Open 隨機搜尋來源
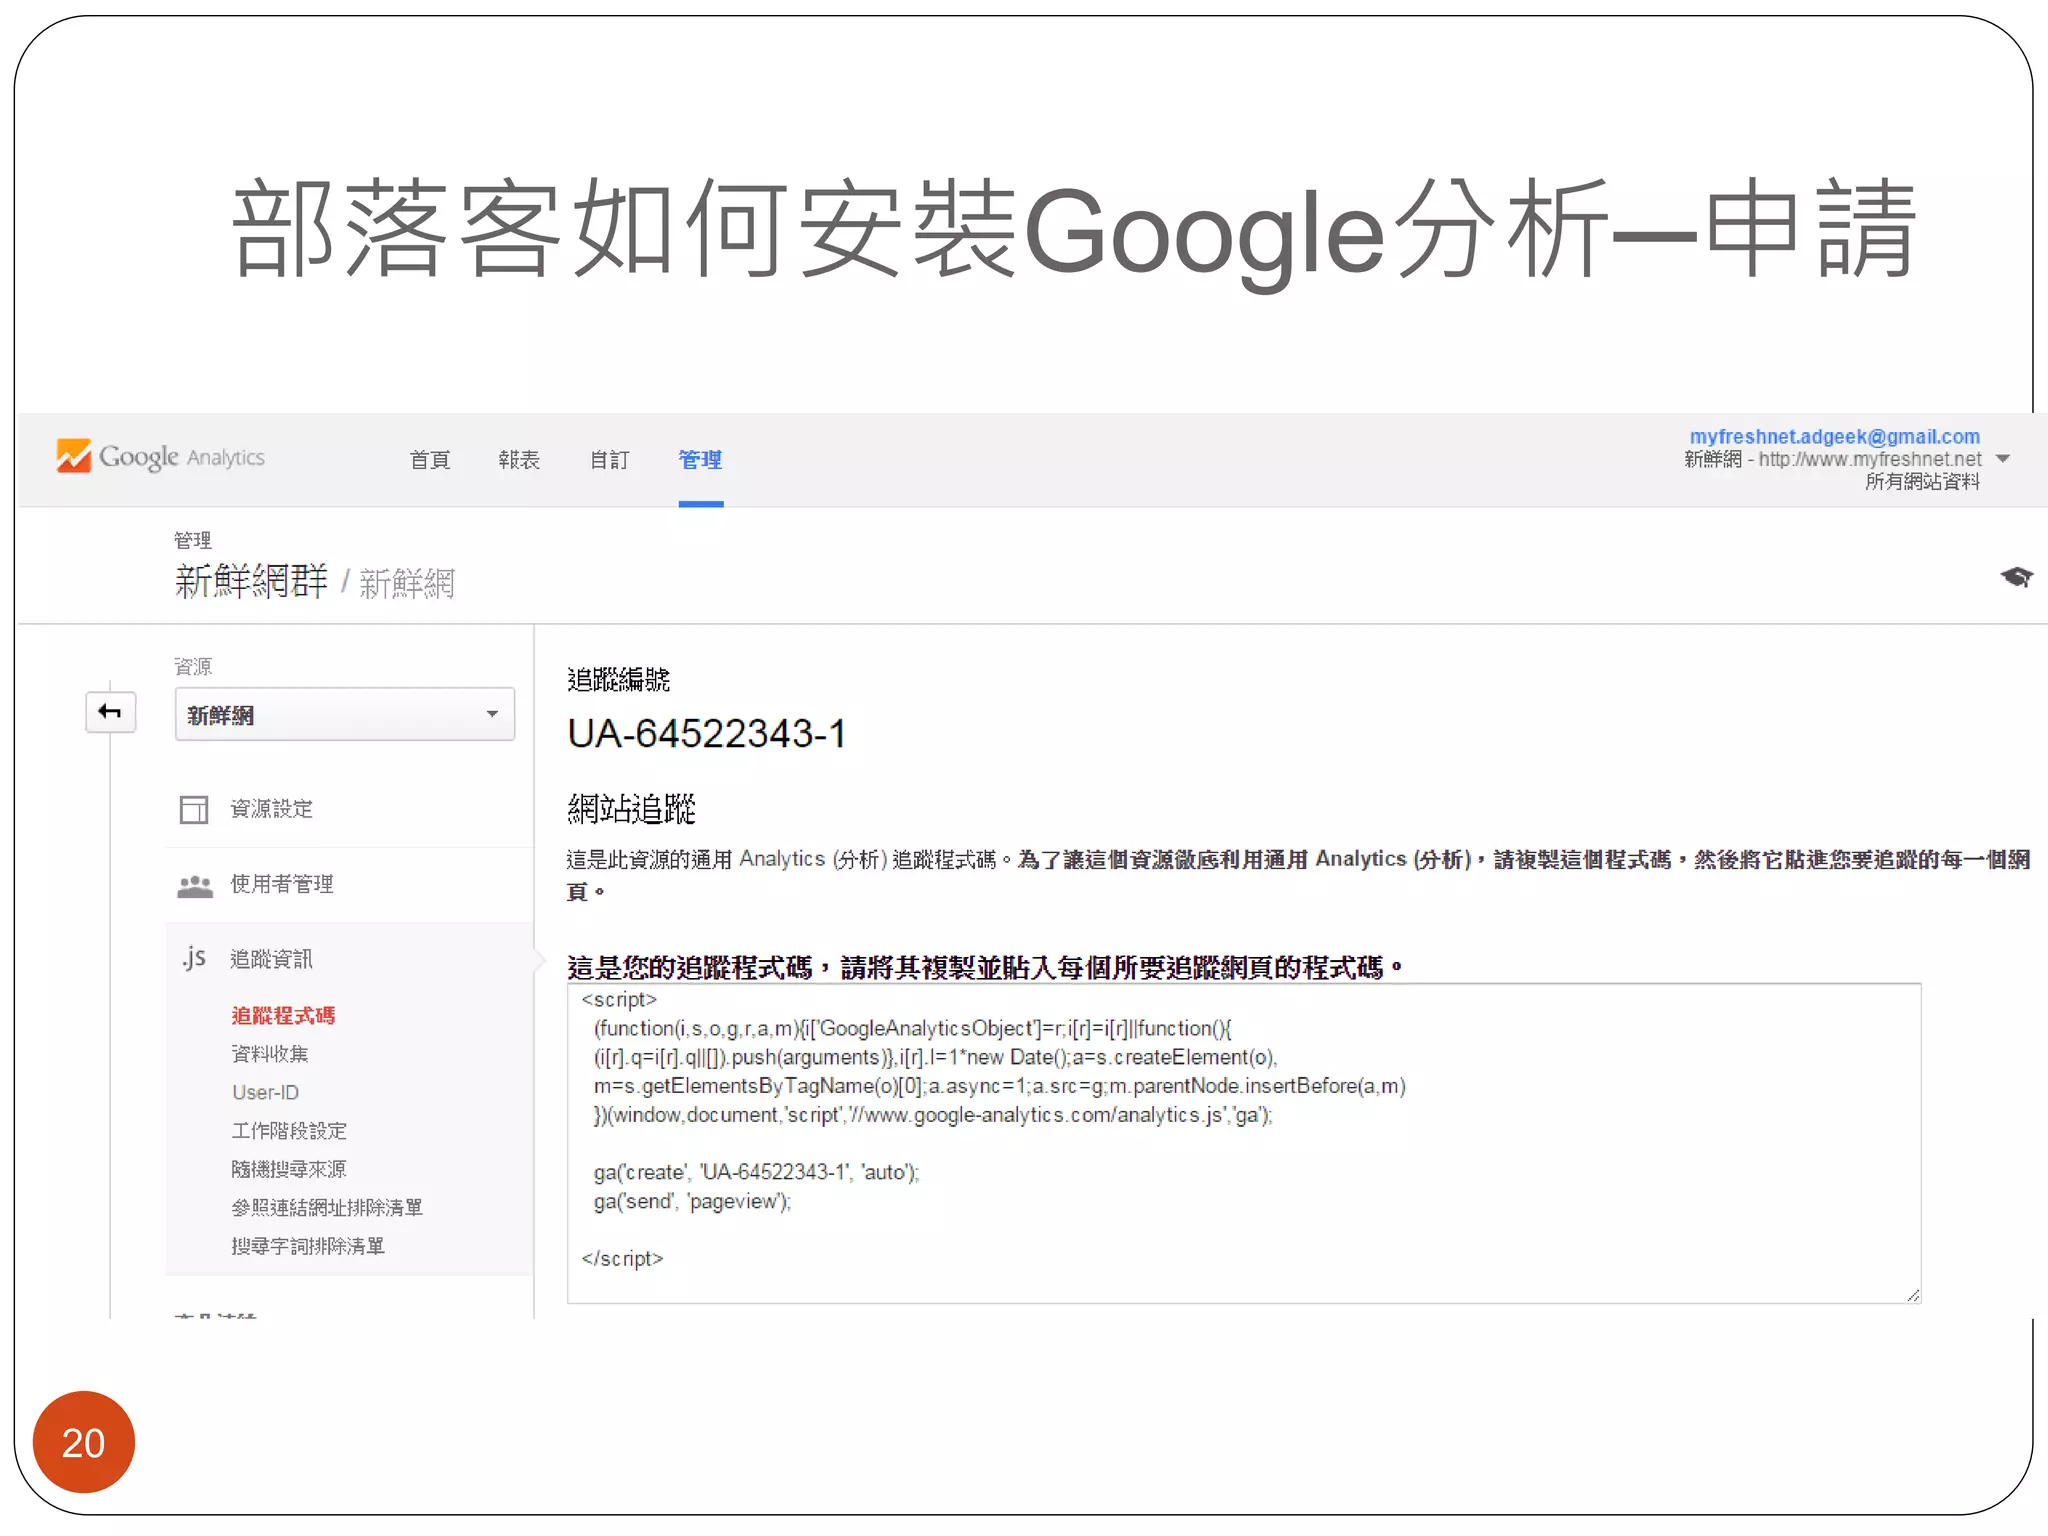 pyautogui.click(x=289, y=1169)
